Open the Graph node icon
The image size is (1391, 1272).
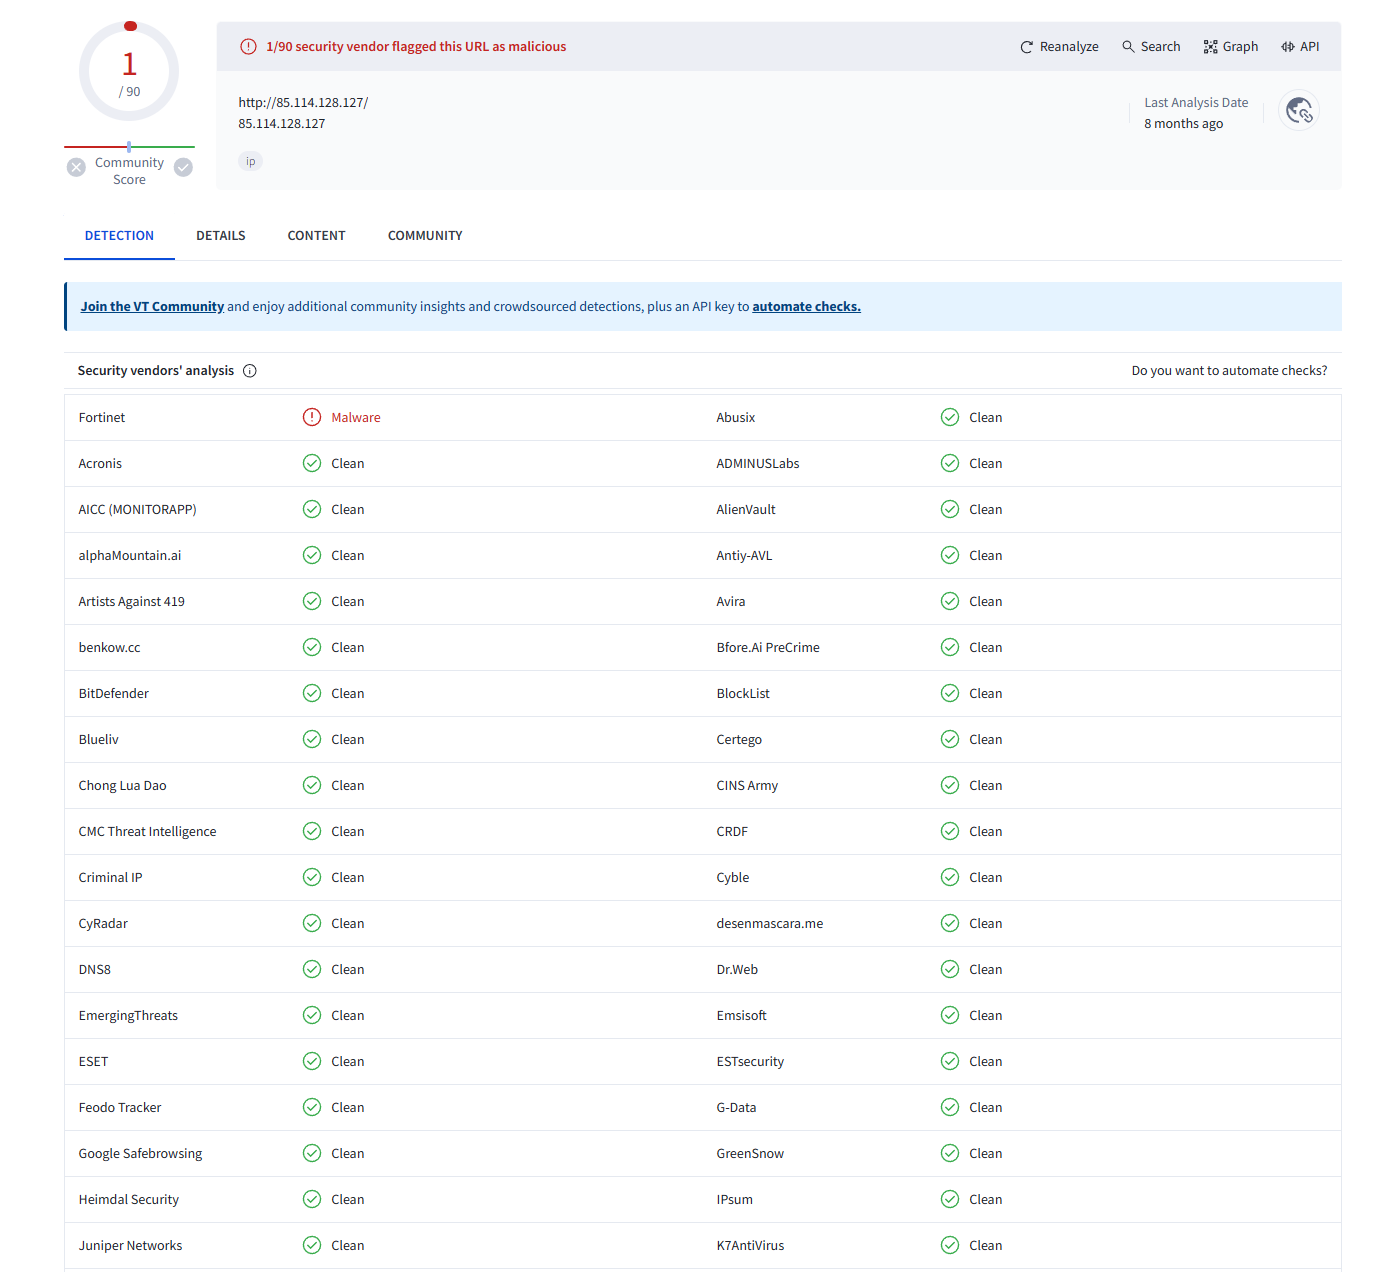click(1210, 47)
